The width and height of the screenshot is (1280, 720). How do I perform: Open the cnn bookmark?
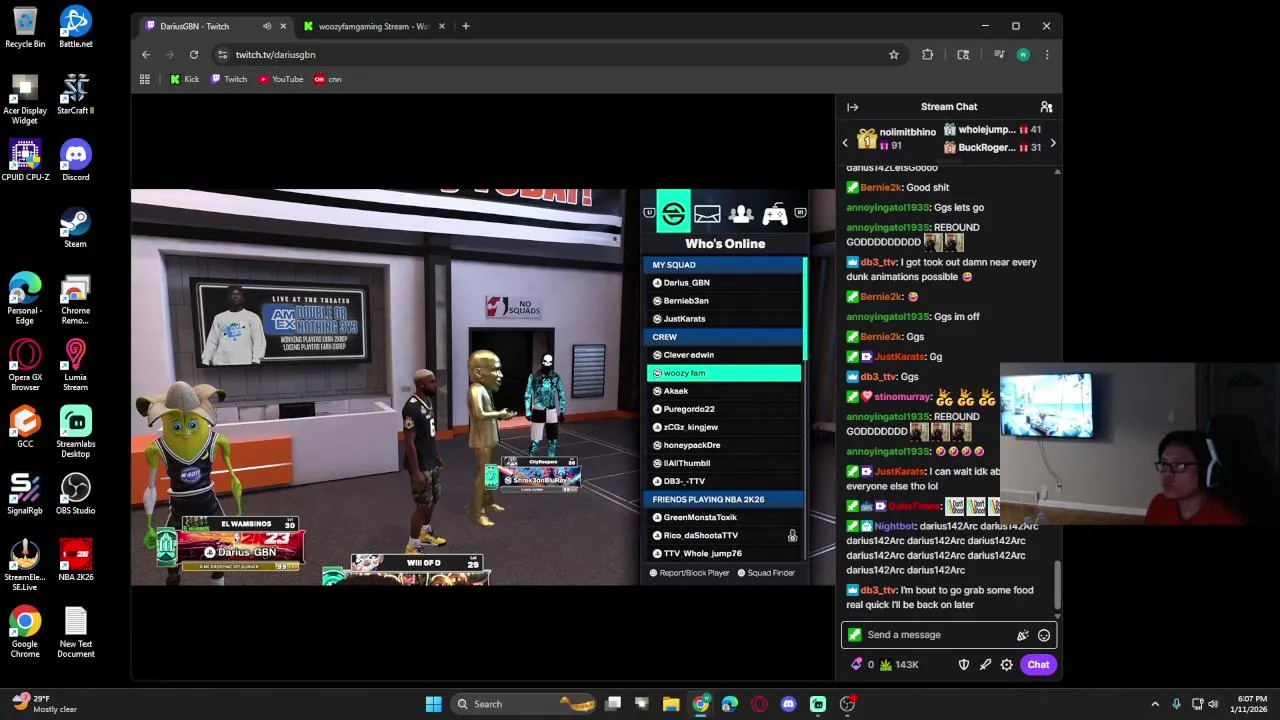tap(328, 79)
